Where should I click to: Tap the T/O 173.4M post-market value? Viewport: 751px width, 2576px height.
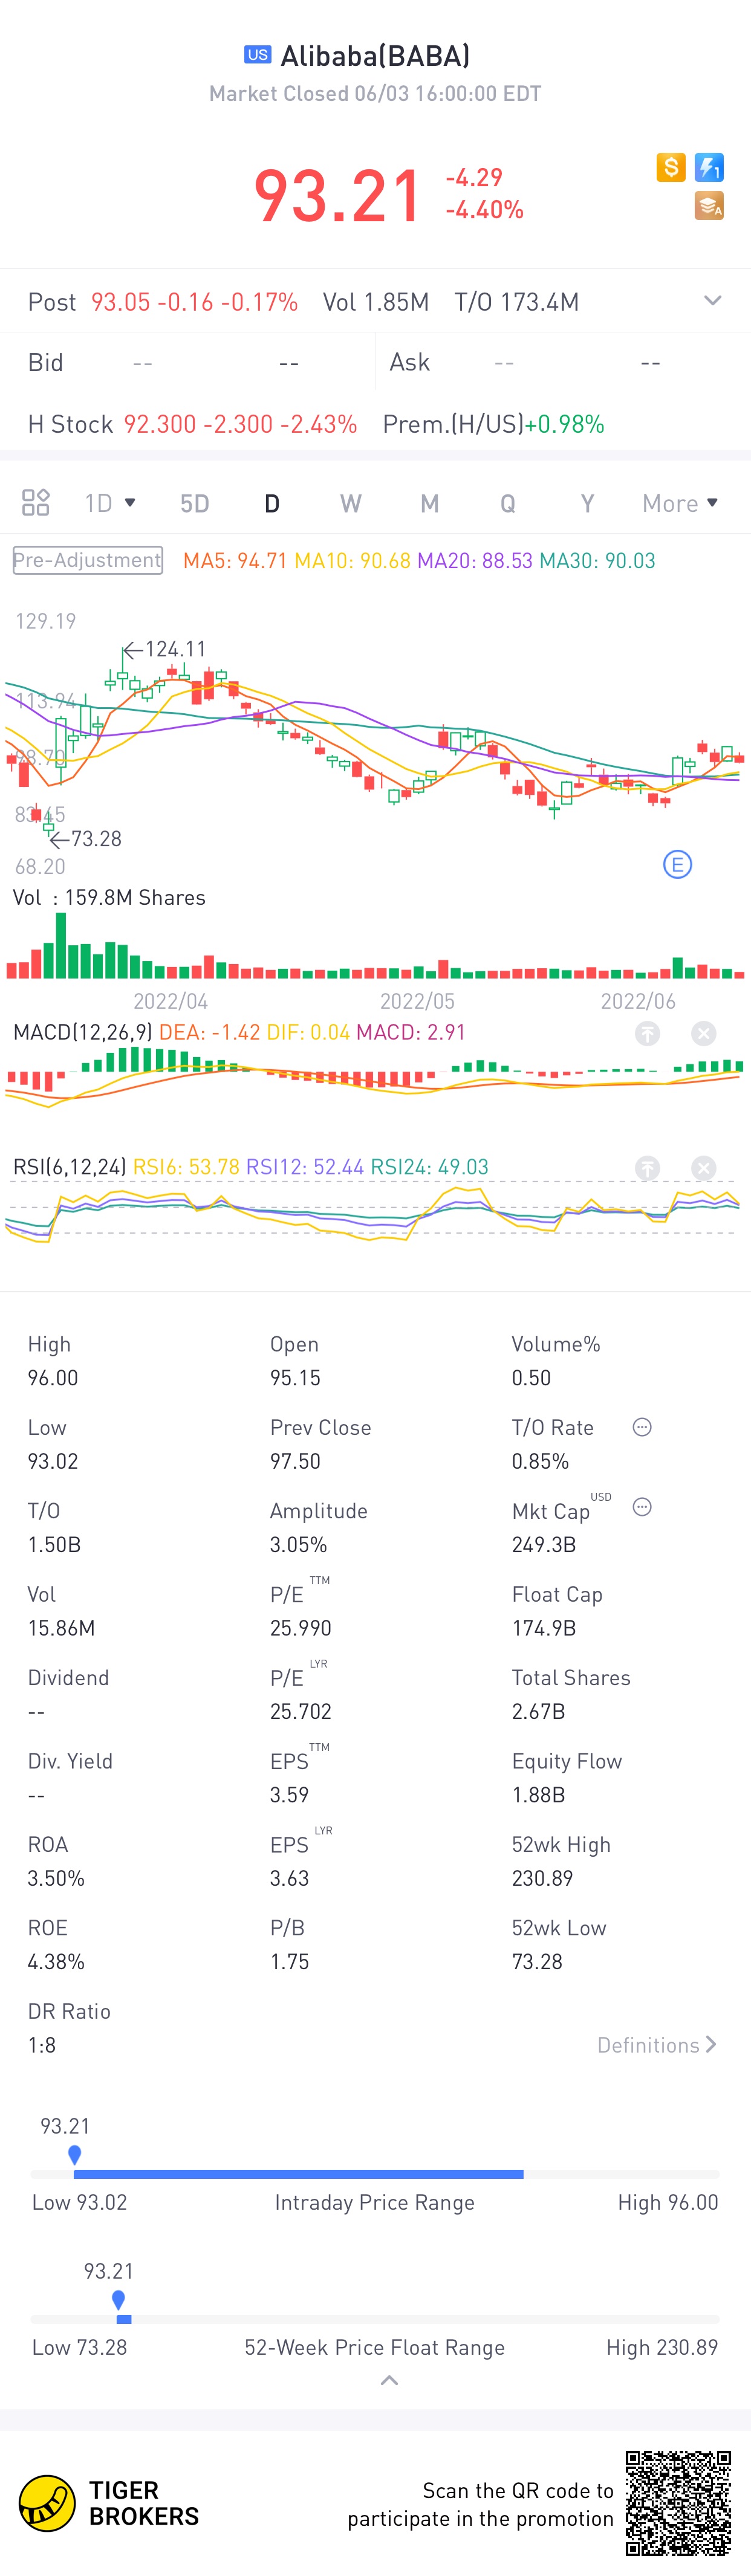[x=516, y=302]
